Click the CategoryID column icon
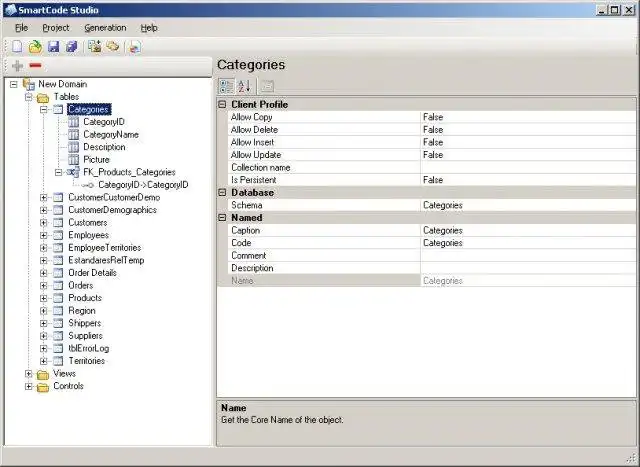640x467 pixels. pos(73,122)
